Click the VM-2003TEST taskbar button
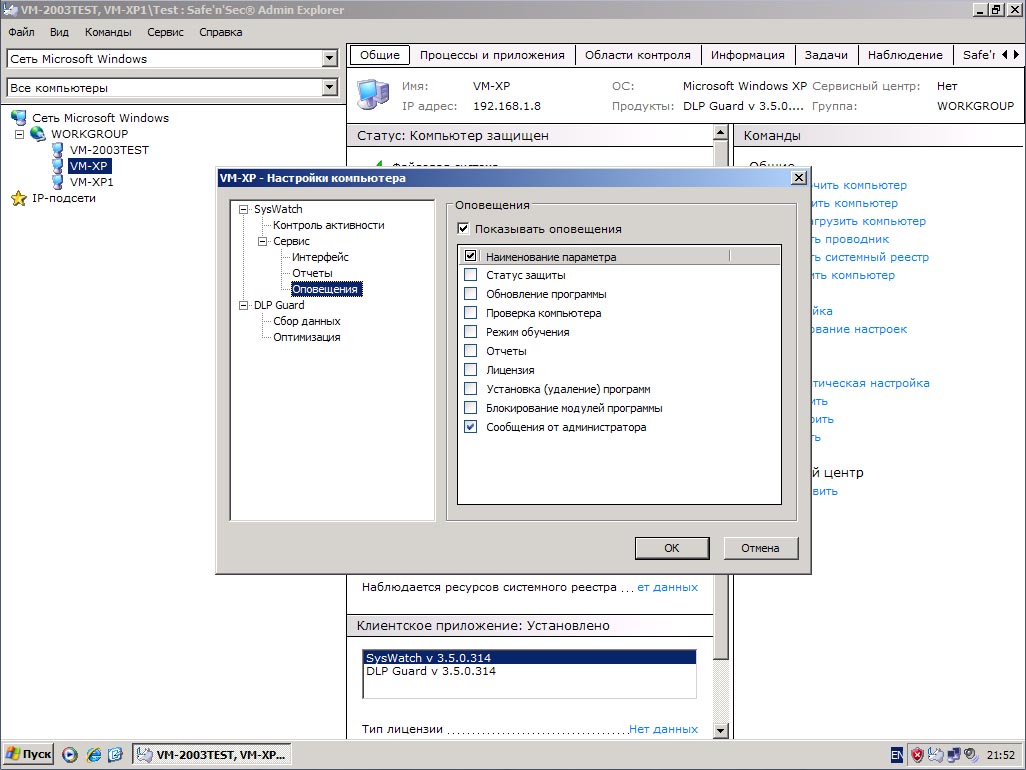 (213, 755)
